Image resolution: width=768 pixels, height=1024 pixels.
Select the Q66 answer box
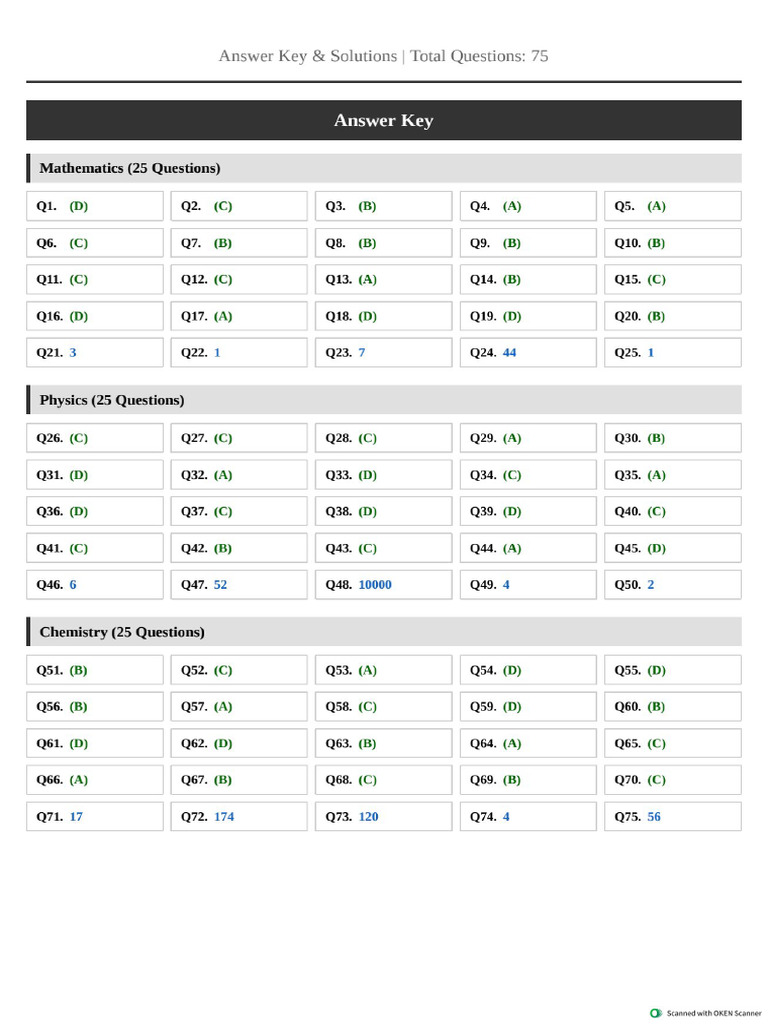[x=95, y=780]
